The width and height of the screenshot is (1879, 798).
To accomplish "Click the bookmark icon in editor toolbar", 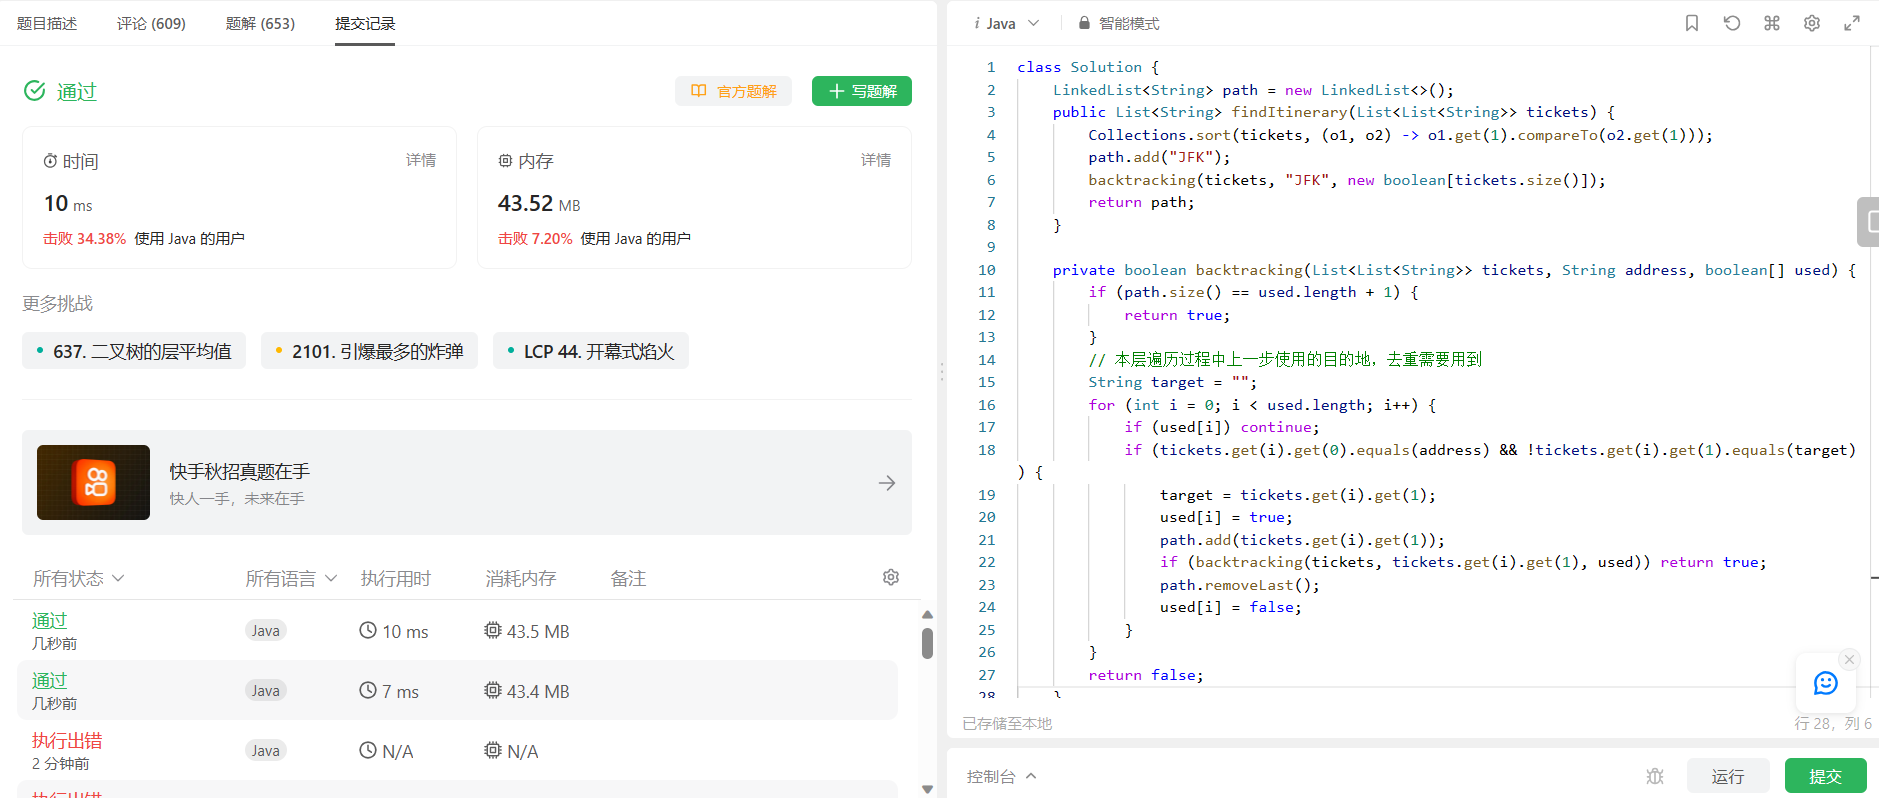I will [x=1692, y=23].
